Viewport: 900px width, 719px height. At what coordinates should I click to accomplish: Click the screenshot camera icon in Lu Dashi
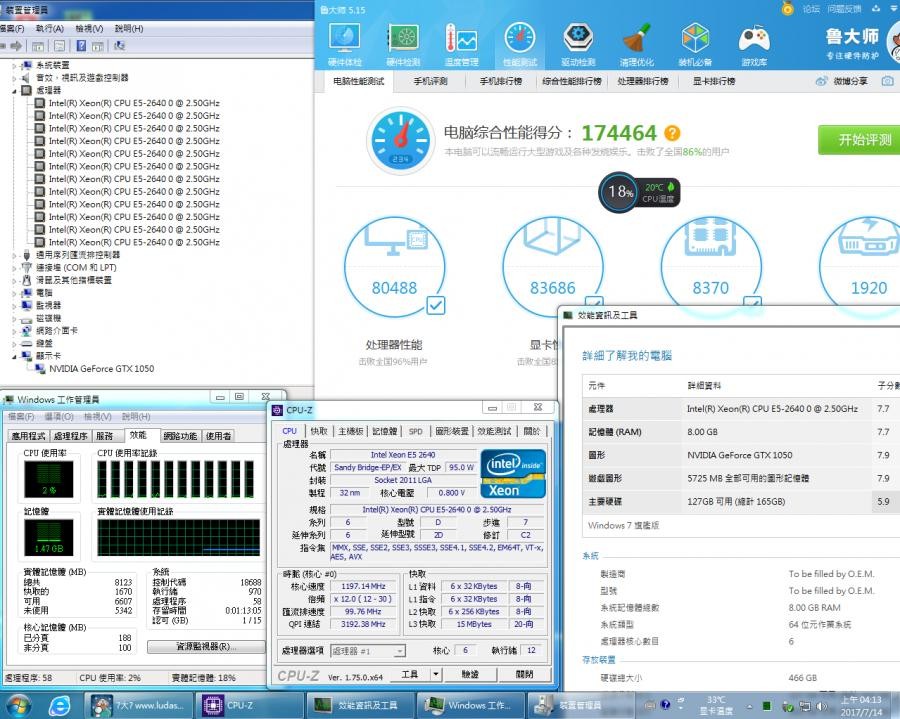[887, 81]
